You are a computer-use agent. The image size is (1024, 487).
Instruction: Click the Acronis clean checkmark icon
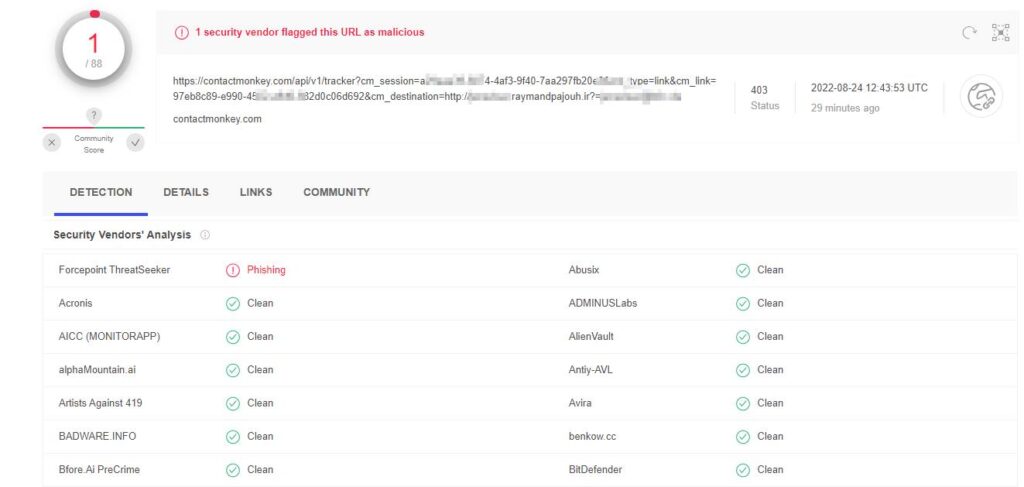[x=233, y=304]
